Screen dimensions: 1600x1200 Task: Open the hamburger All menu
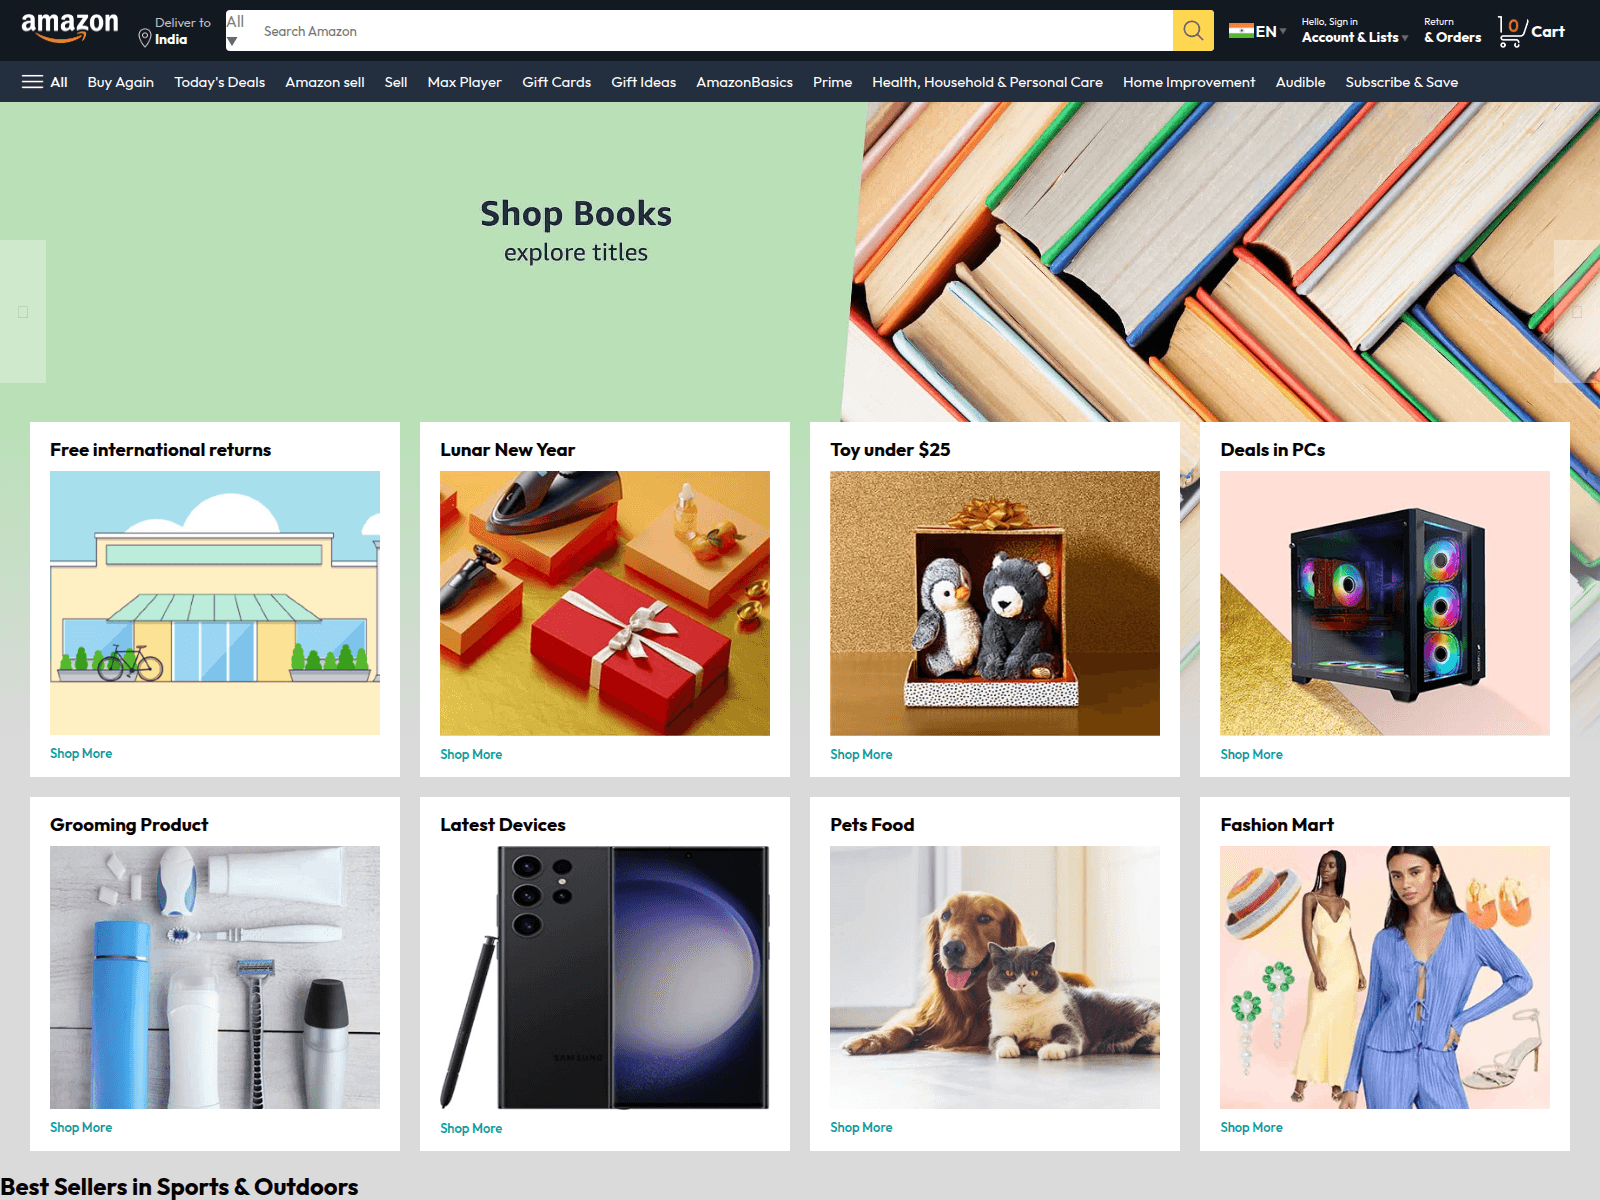tap(45, 82)
